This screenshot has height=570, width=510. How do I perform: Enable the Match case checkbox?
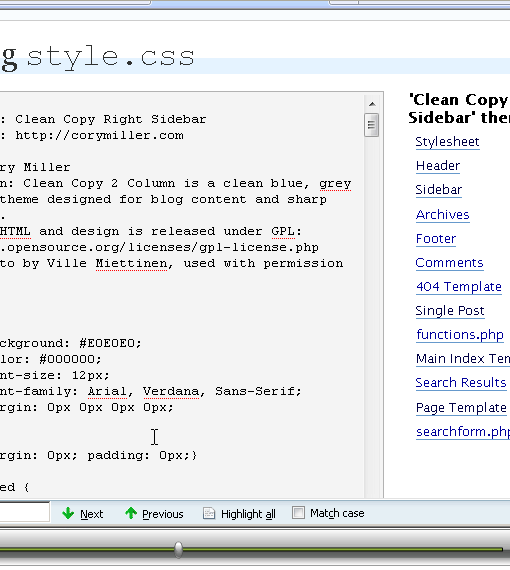pos(298,513)
